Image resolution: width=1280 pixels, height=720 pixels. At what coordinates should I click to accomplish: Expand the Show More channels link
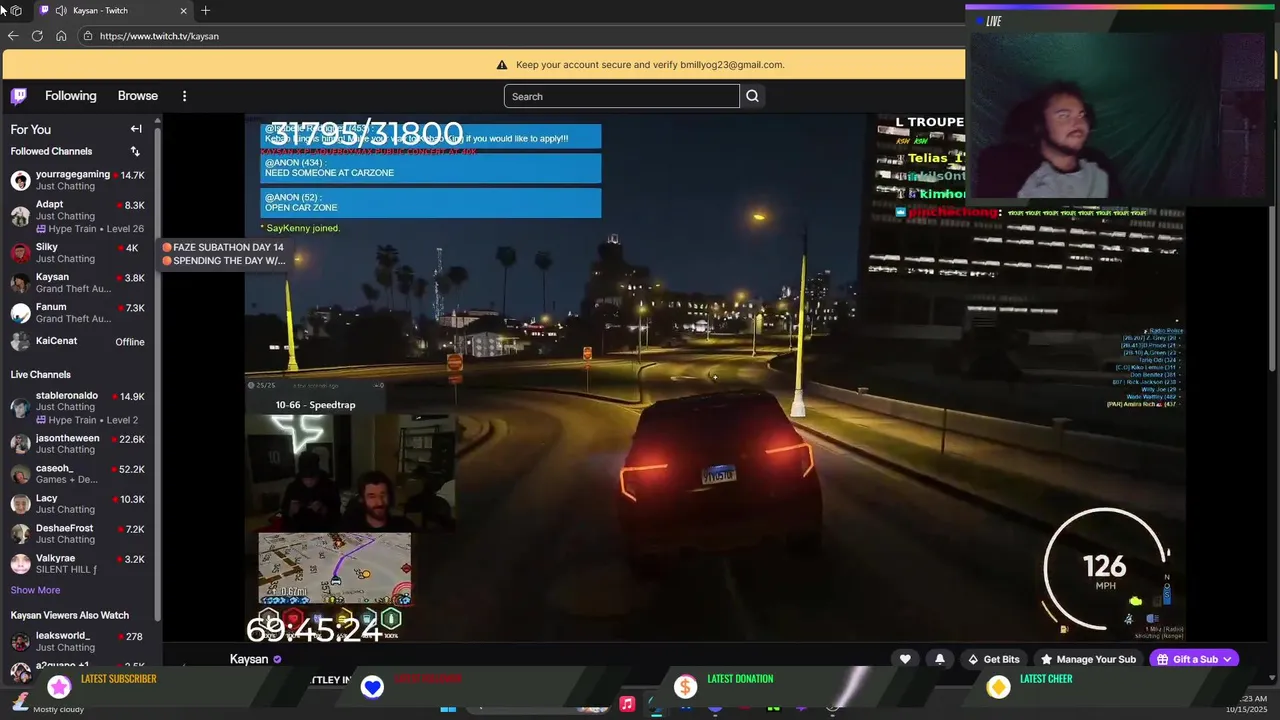[x=35, y=590]
